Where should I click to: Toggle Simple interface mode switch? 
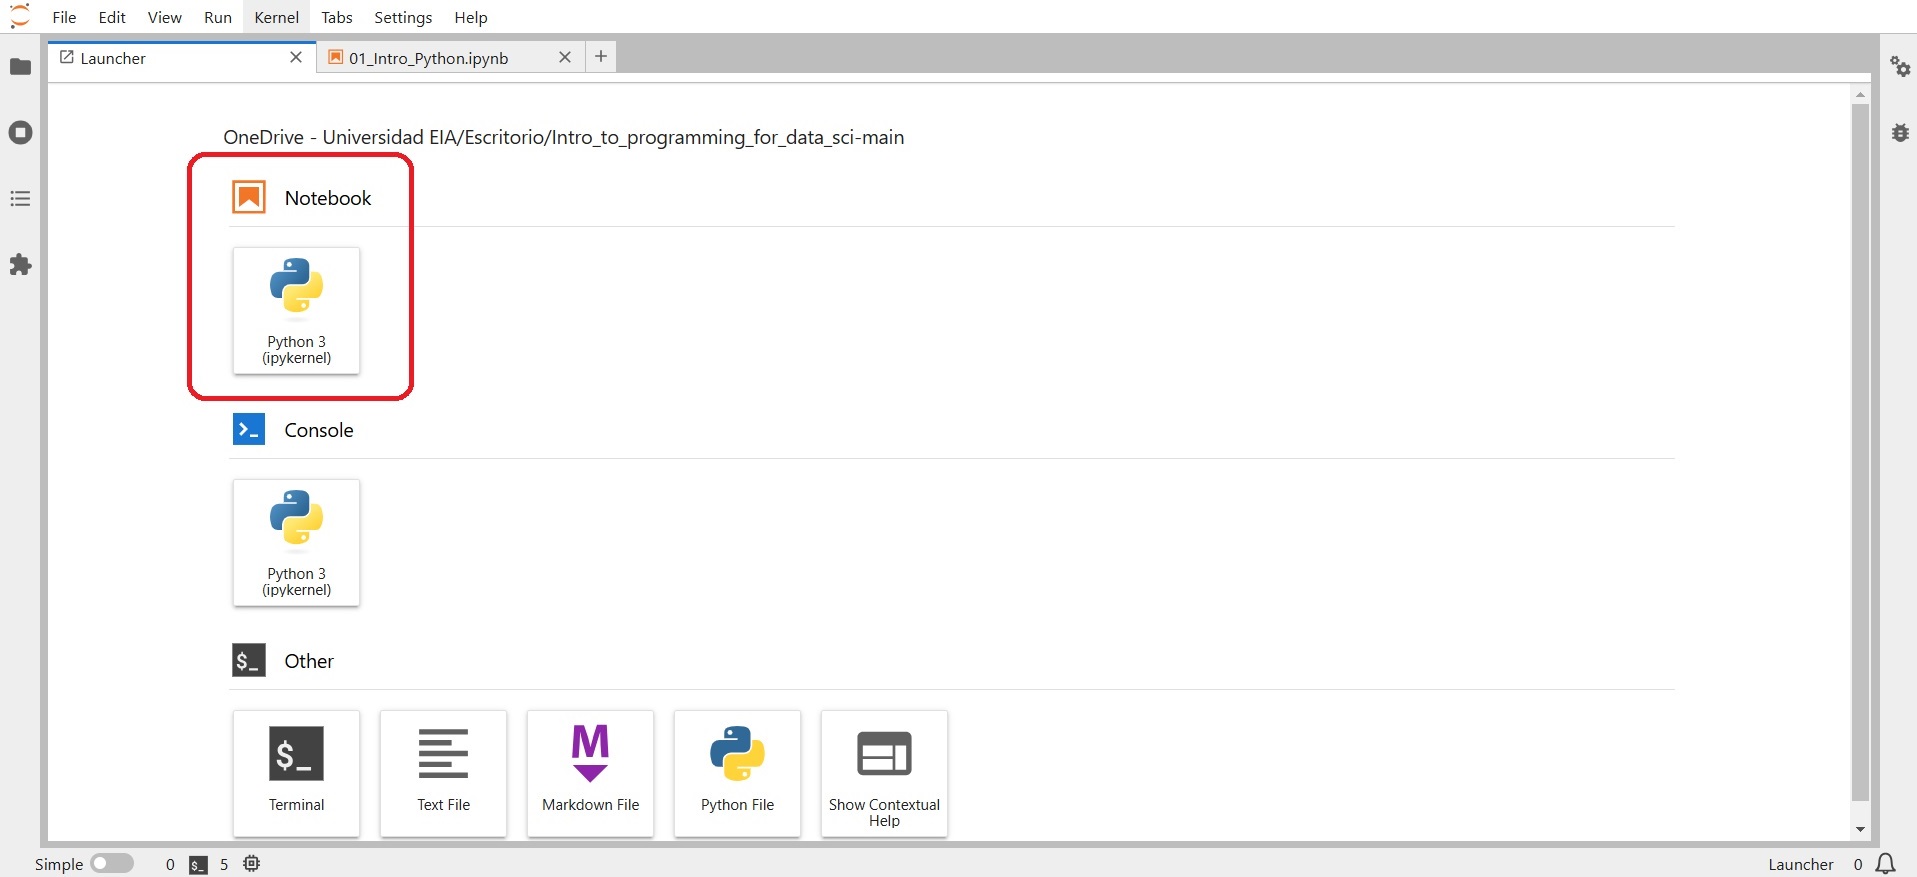pos(112,864)
